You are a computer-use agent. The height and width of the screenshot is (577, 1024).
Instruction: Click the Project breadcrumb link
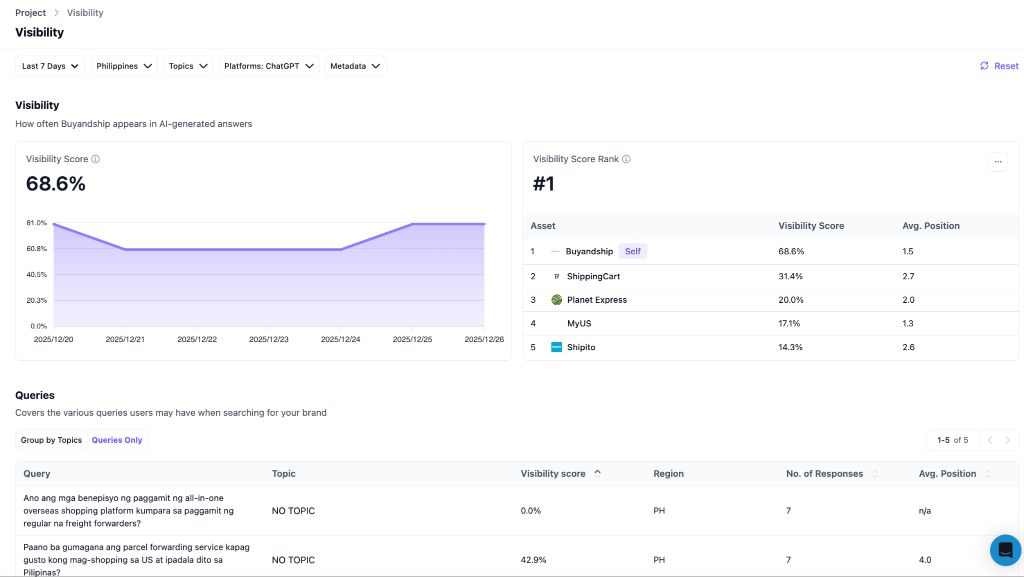(x=31, y=13)
